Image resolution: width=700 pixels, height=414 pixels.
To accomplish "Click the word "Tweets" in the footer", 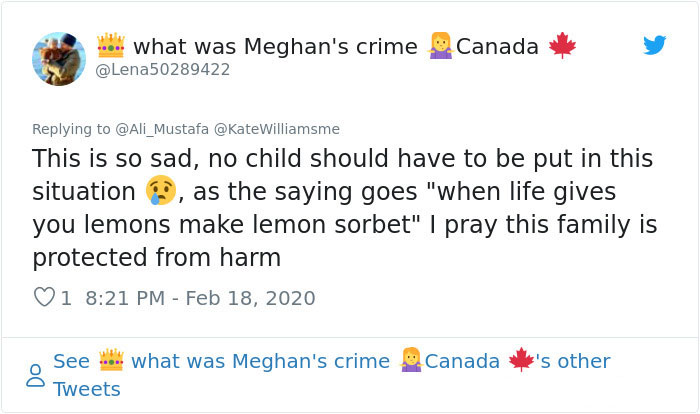I will tap(87, 389).
